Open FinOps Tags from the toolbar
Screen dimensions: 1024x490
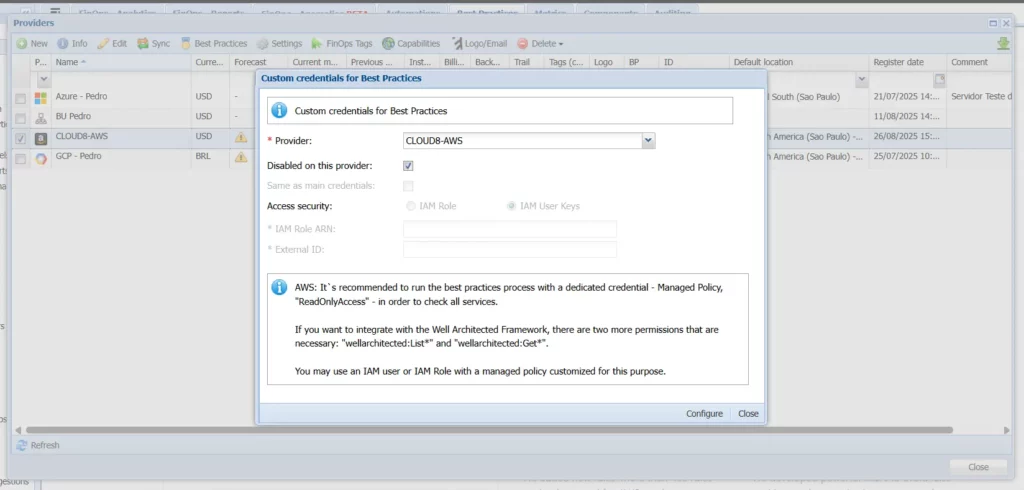318,44
